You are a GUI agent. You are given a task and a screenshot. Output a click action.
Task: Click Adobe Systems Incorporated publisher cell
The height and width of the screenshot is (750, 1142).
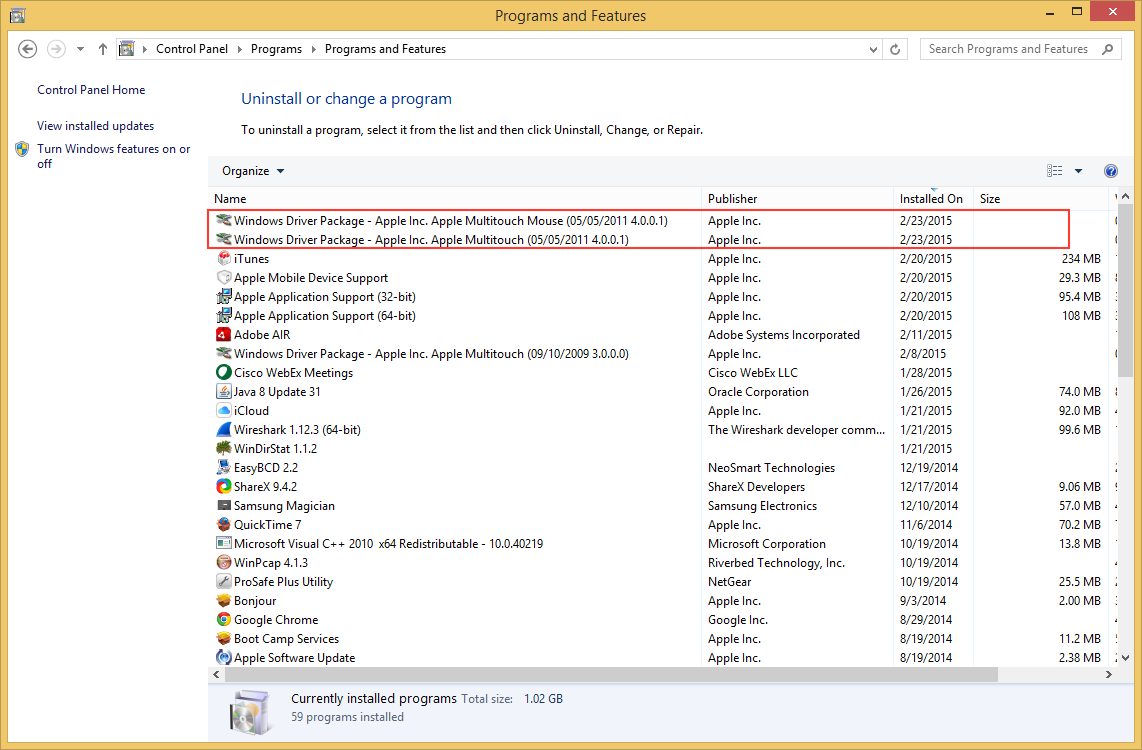click(784, 334)
